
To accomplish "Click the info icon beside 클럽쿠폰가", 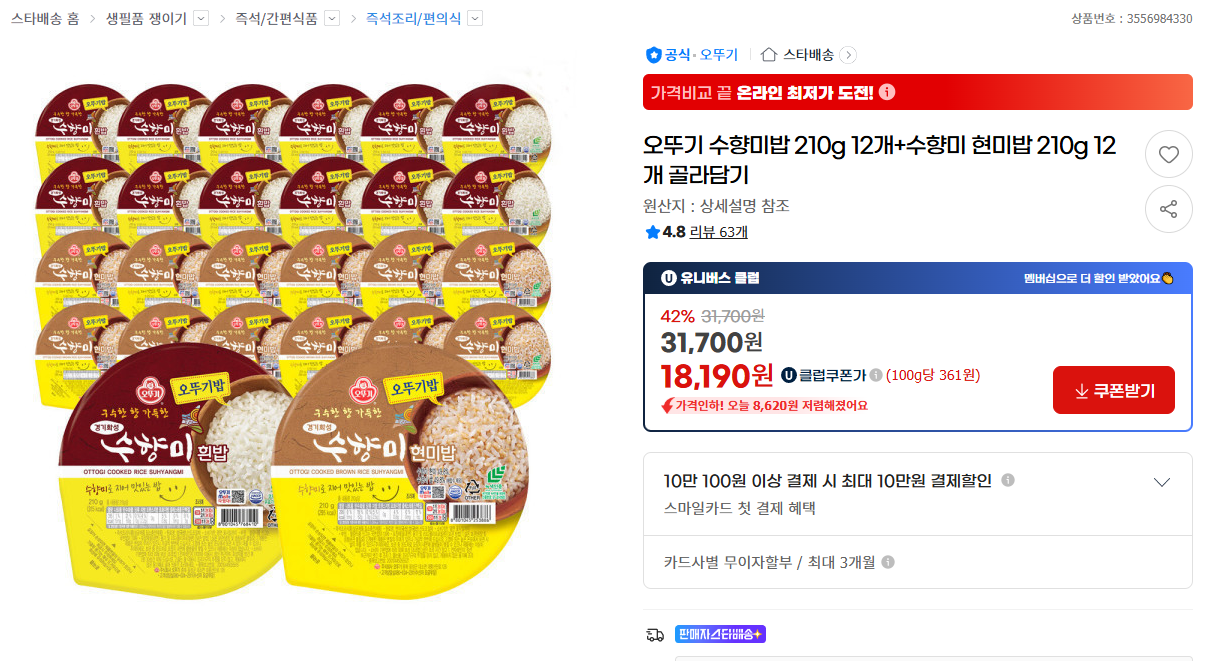I will pos(875,375).
